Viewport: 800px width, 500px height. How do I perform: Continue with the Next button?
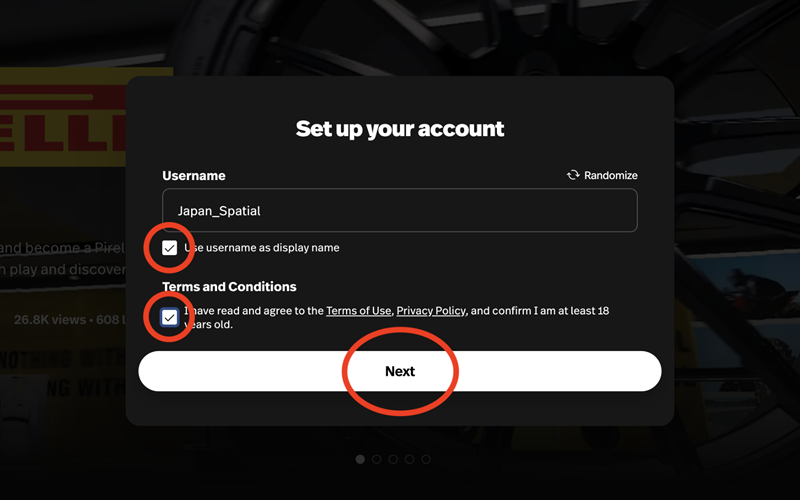pos(400,371)
